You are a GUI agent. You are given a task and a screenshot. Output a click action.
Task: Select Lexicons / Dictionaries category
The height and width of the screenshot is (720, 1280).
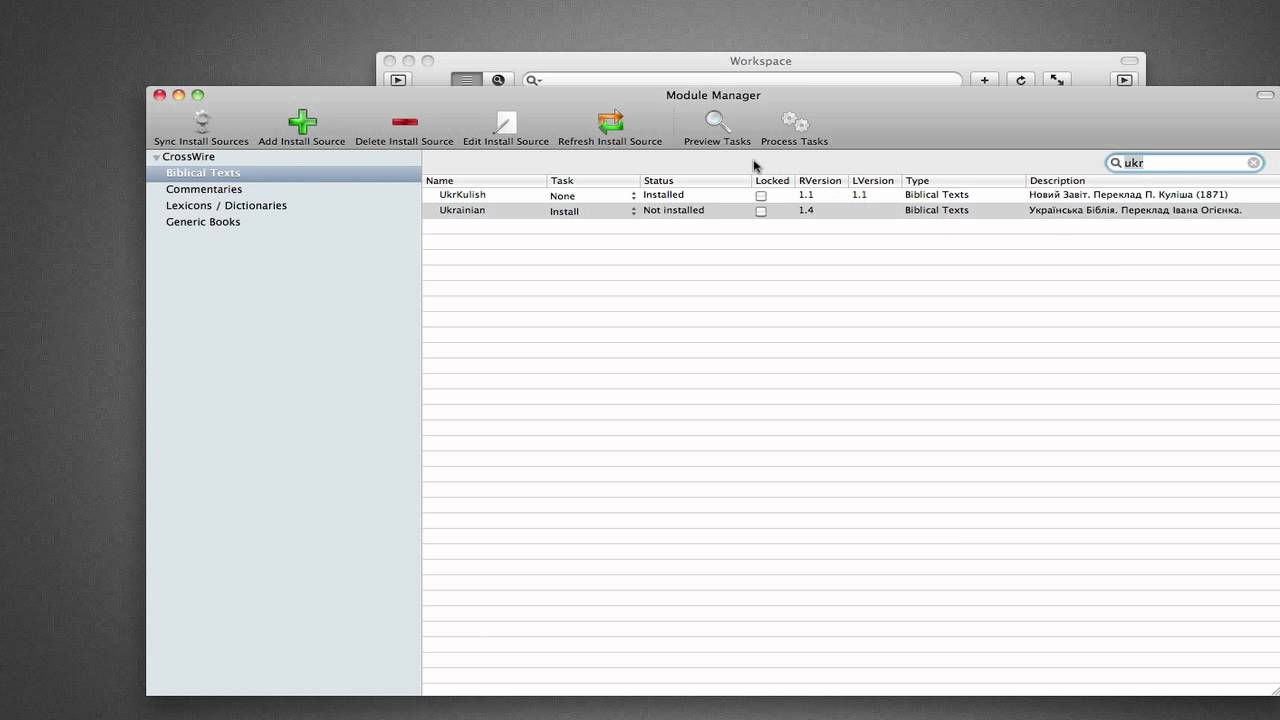click(226, 205)
